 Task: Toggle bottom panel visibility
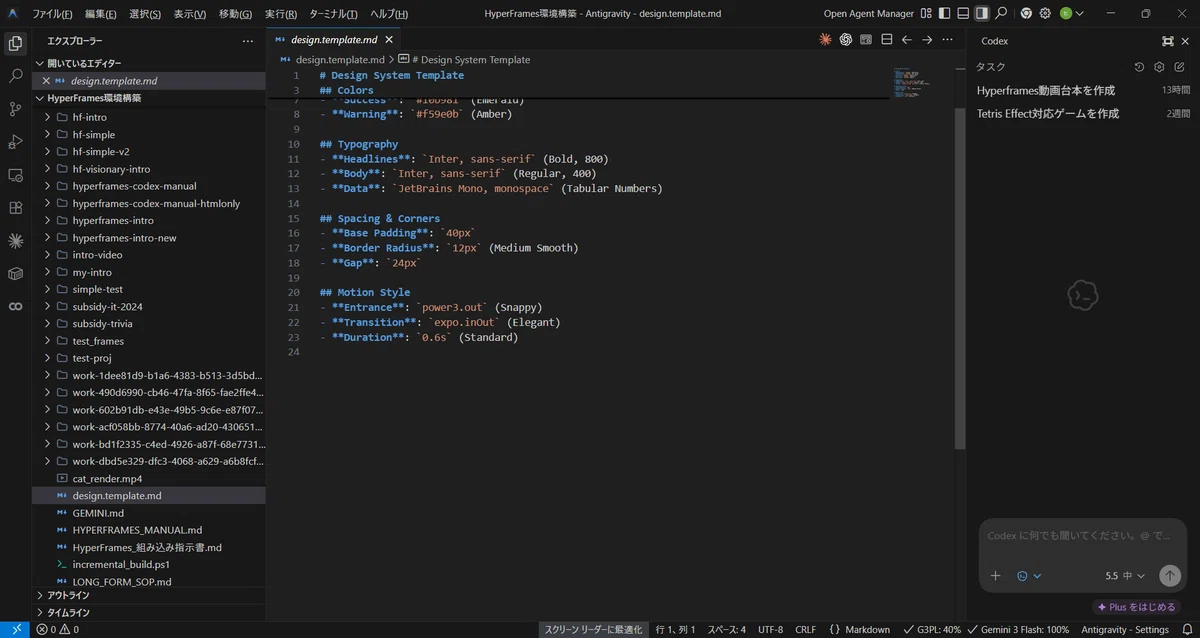pos(963,13)
